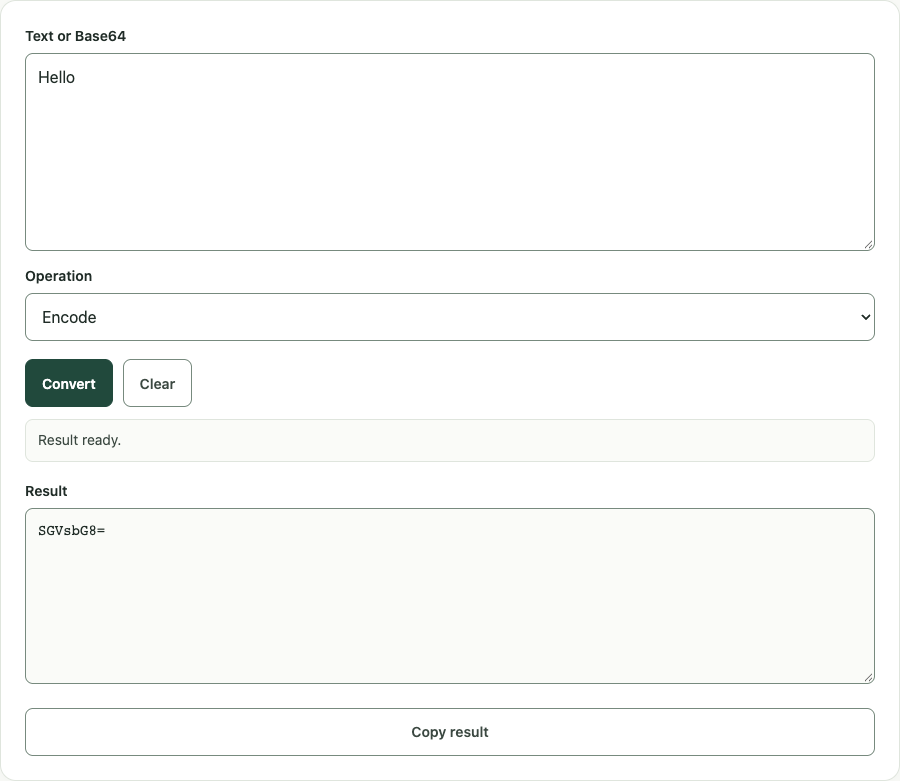
Task: Click the 'Operation' label
Action: (x=59, y=276)
